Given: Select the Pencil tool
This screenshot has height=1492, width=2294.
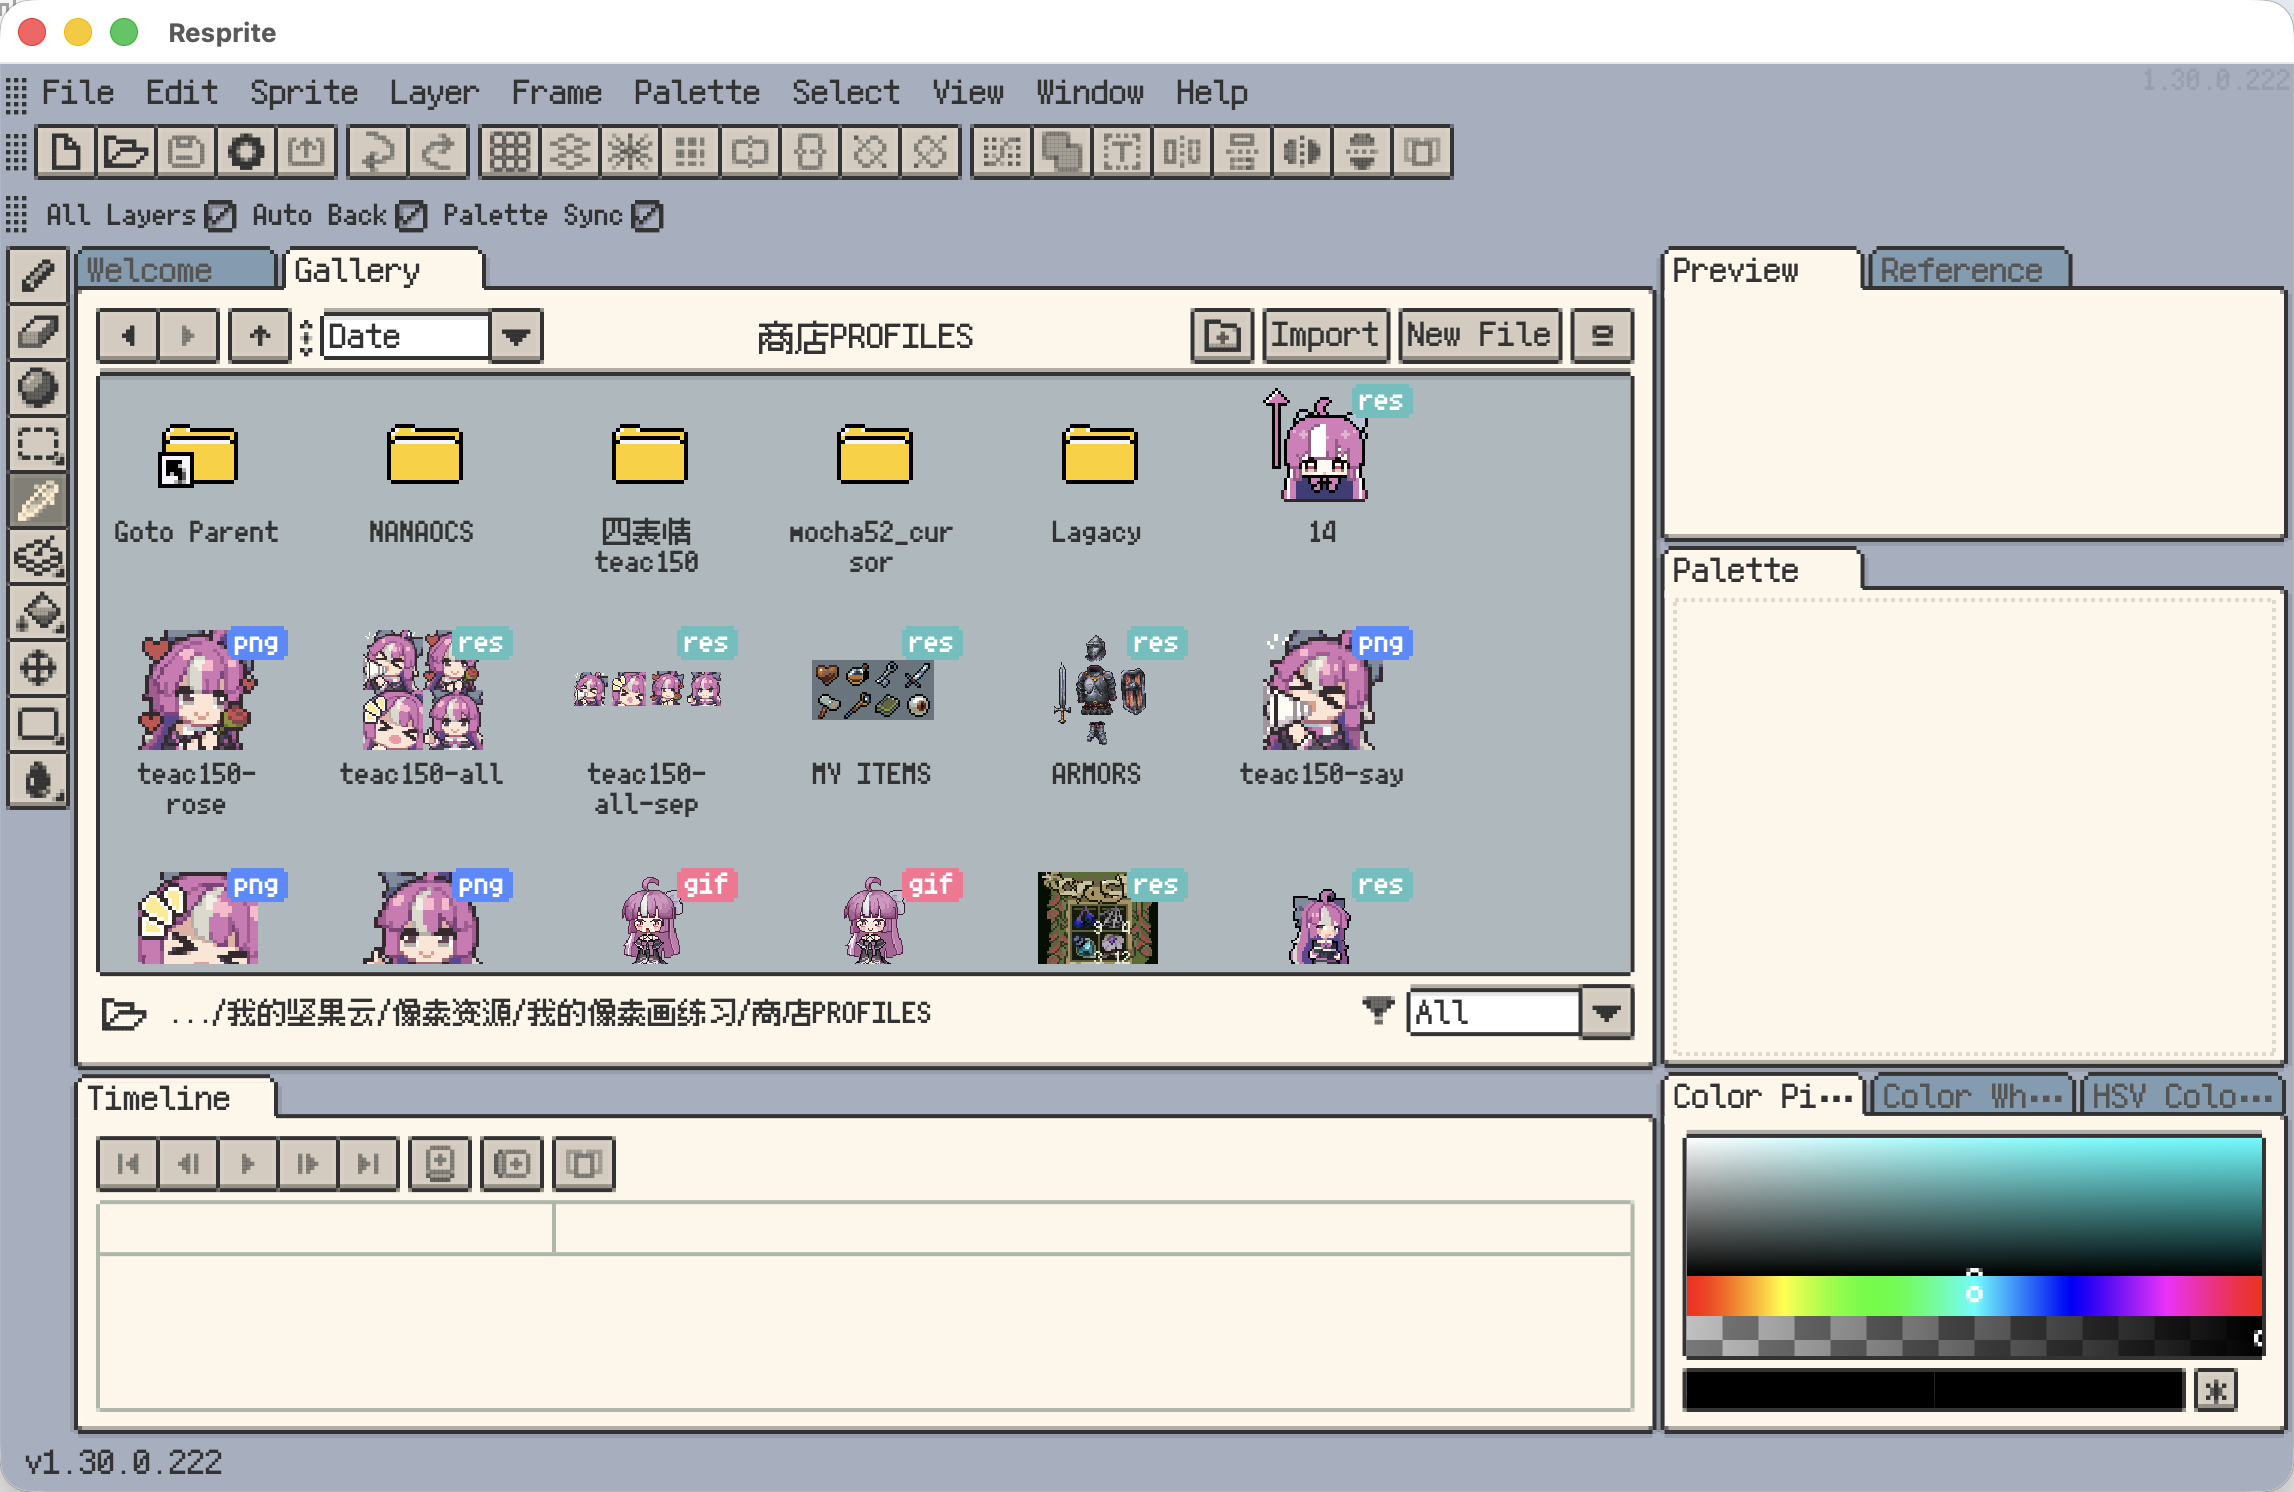Looking at the screenshot, I should coord(37,277).
